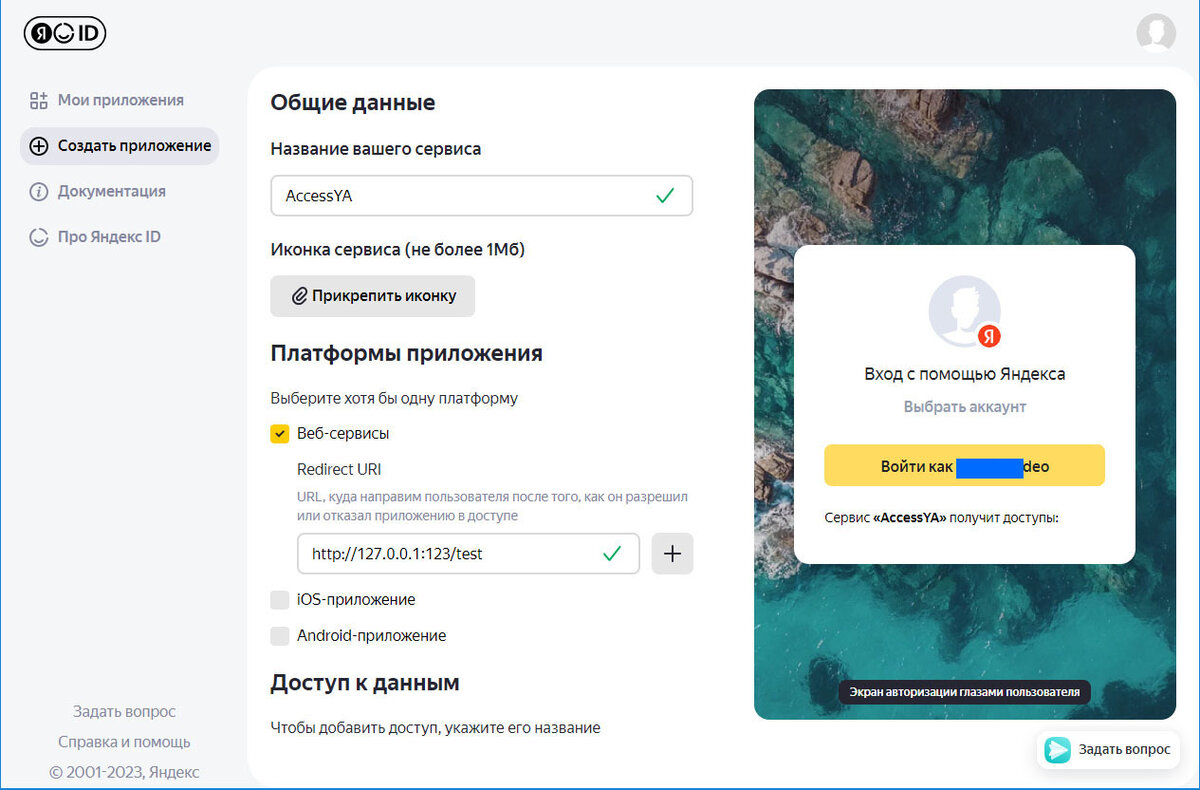Click the plus-circle icon beside Создать приложение
Image resolution: width=1200 pixels, height=790 pixels.
pos(39,146)
